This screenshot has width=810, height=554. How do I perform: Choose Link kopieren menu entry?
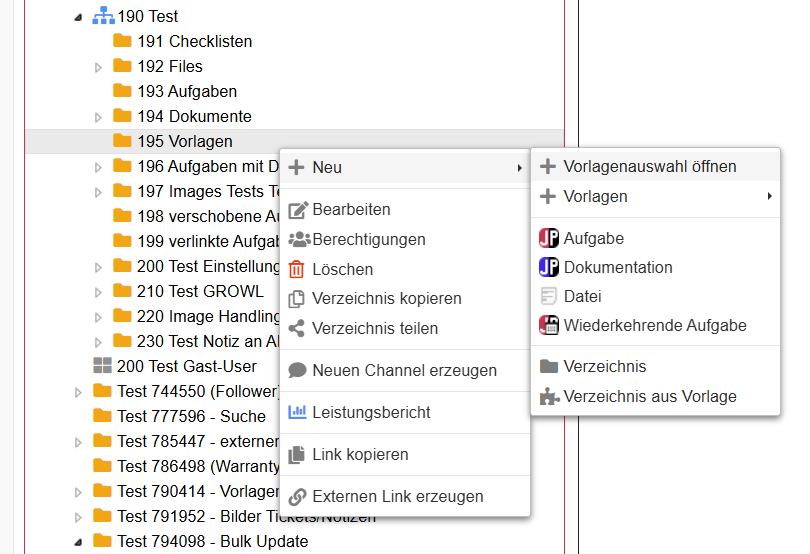pyautogui.click(x=360, y=454)
